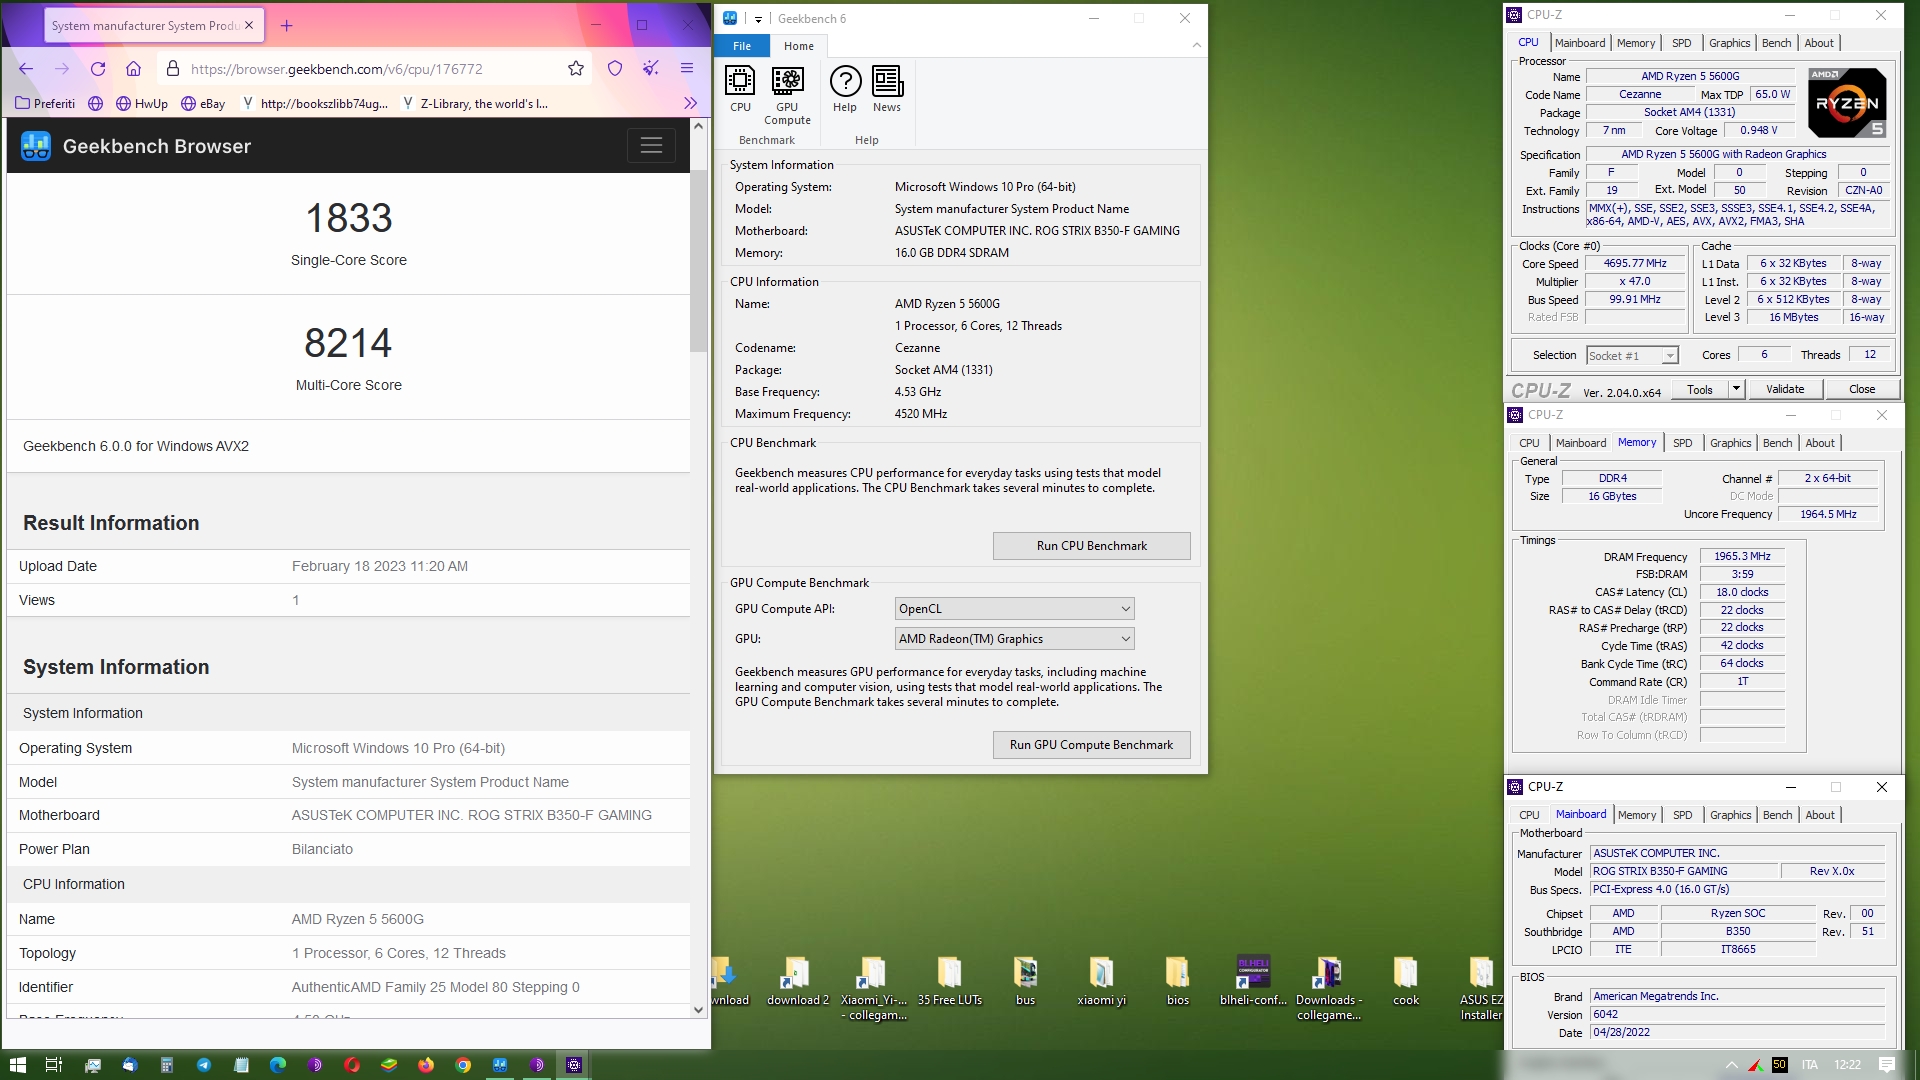Show hidden system tray icons chevron
This screenshot has width=1920, height=1080.
pos(1731,1065)
